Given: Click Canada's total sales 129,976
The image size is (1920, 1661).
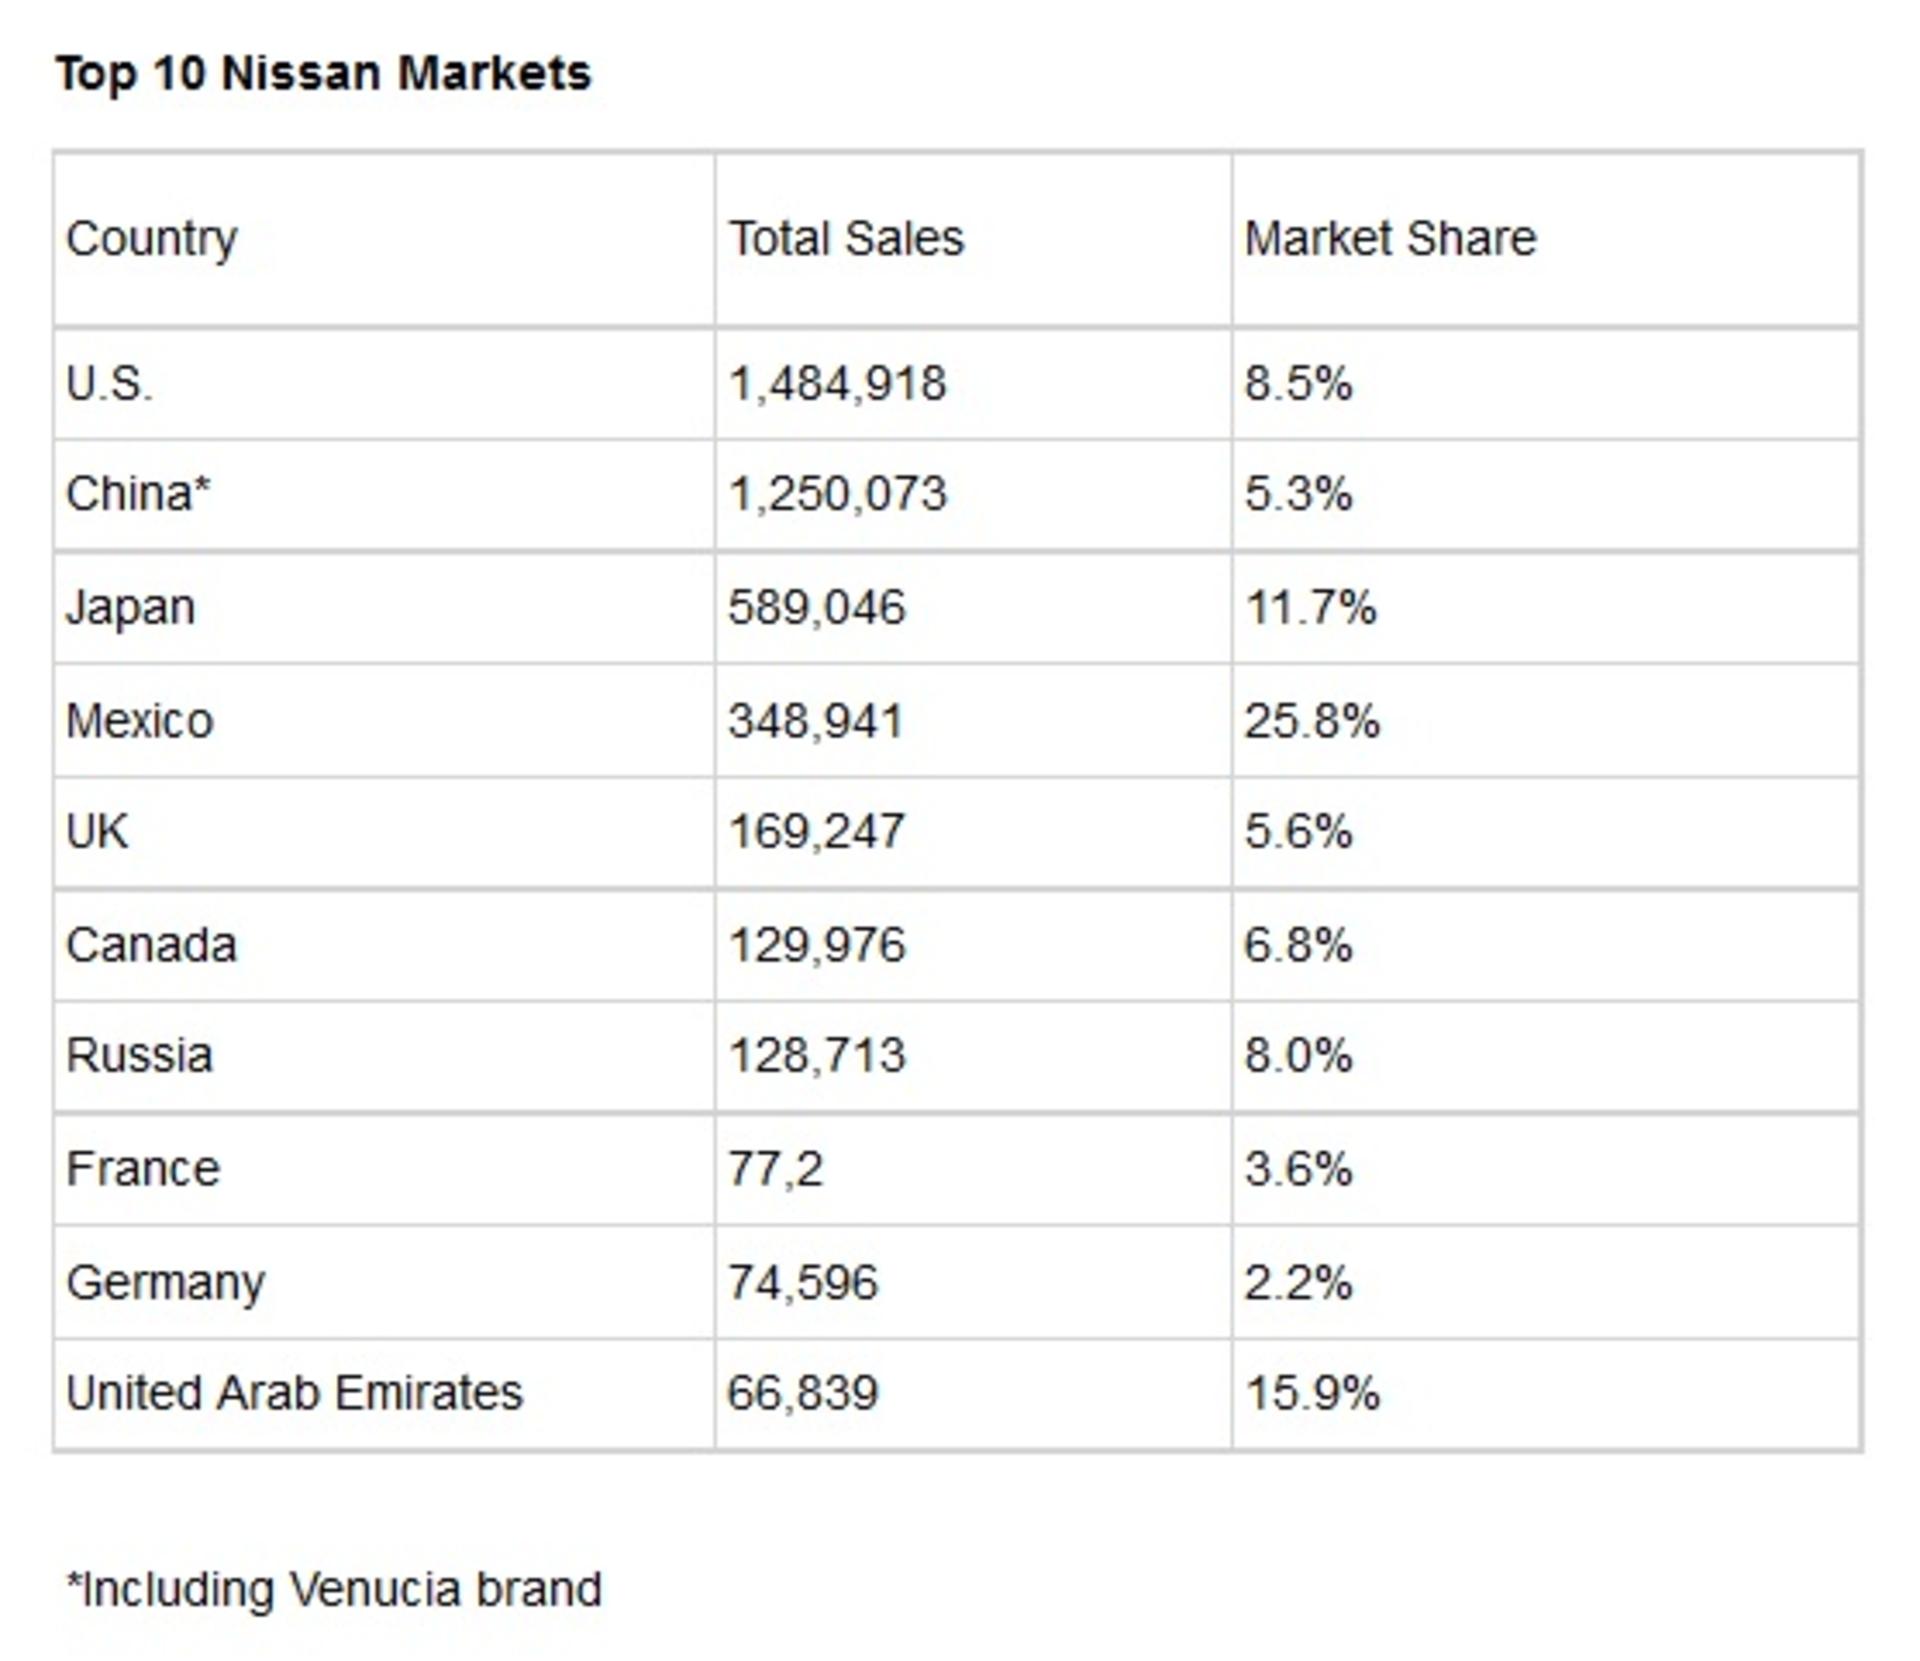Looking at the screenshot, I should (817, 945).
